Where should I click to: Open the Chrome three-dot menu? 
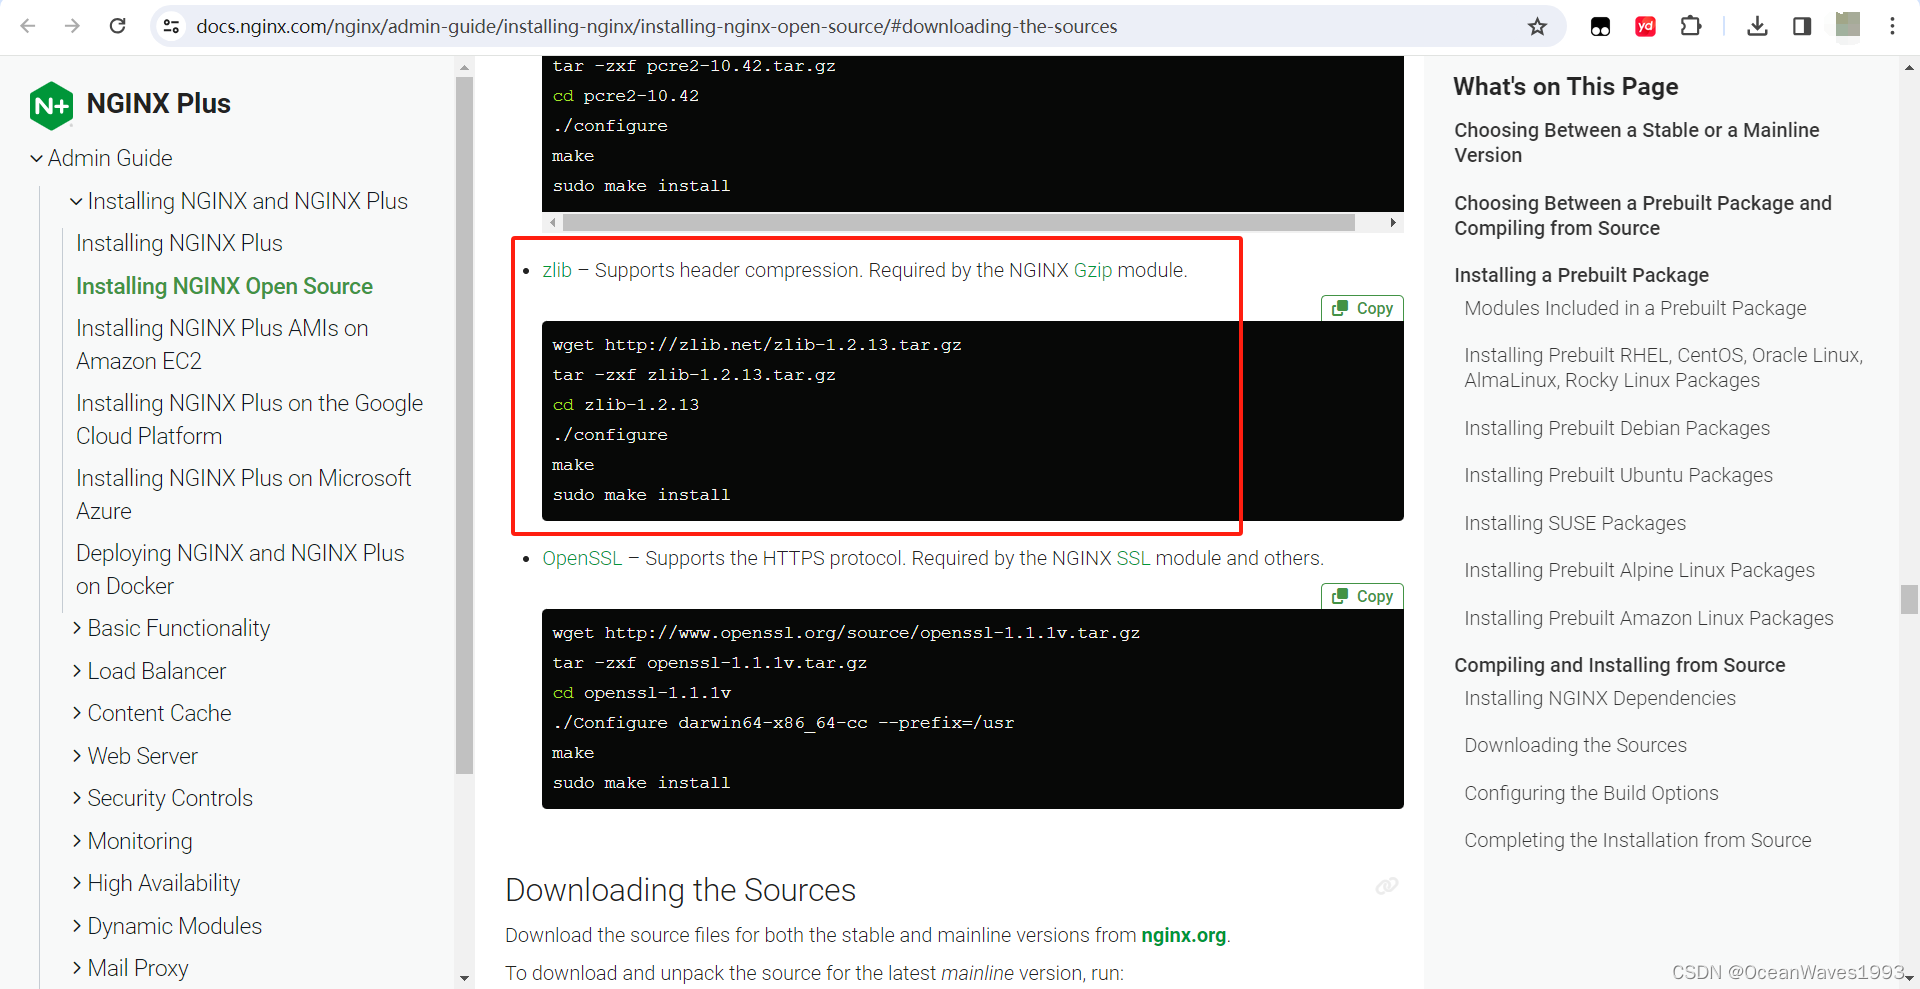[x=1892, y=26]
